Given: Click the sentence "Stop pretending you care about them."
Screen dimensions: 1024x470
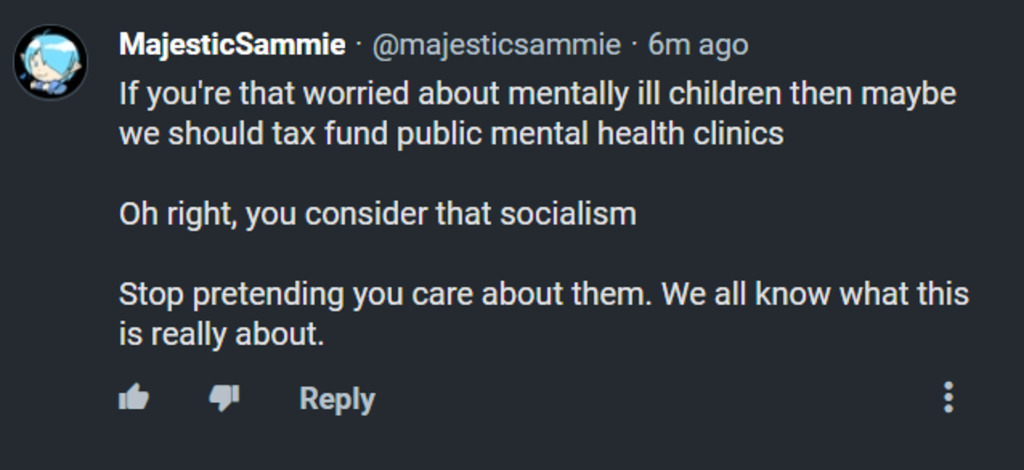Looking at the screenshot, I should (384, 294).
